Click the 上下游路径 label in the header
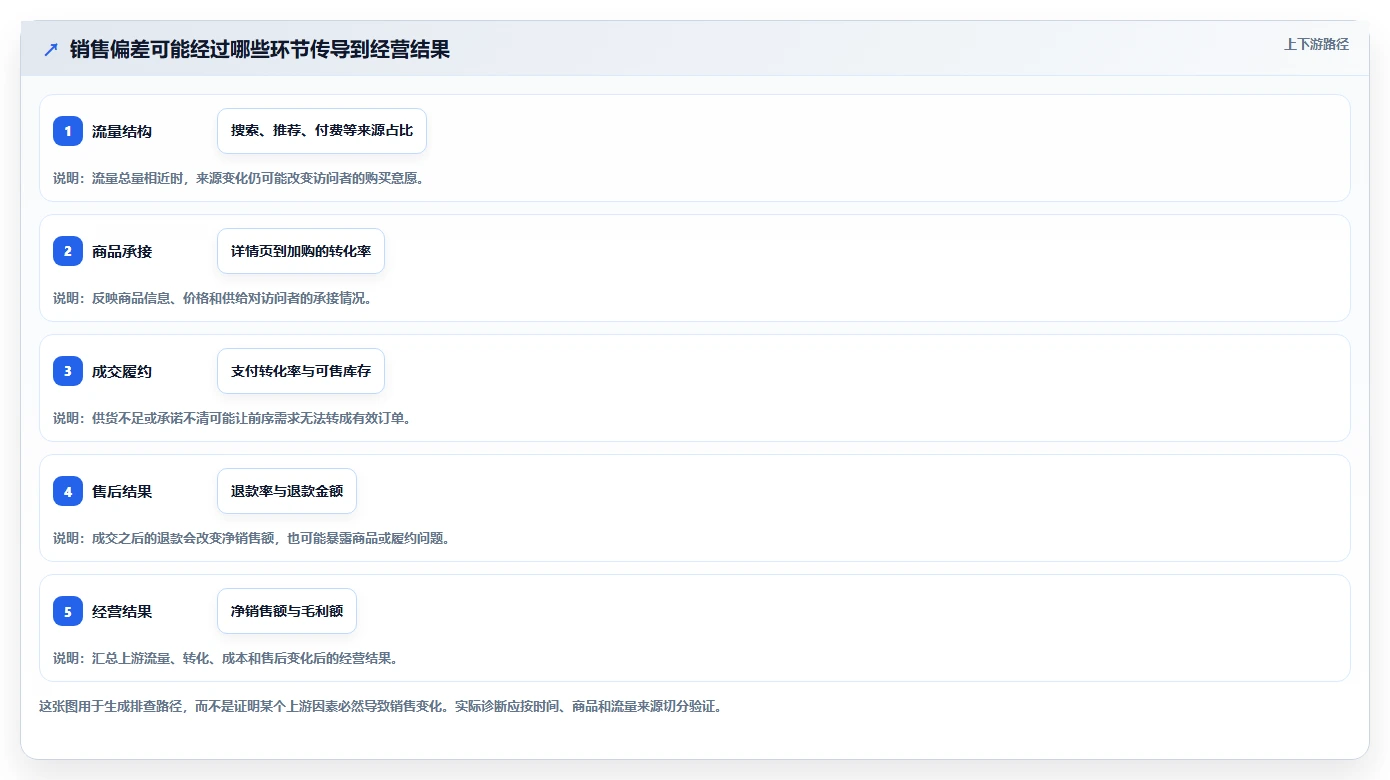The height and width of the screenshot is (780, 1390). click(1316, 44)
